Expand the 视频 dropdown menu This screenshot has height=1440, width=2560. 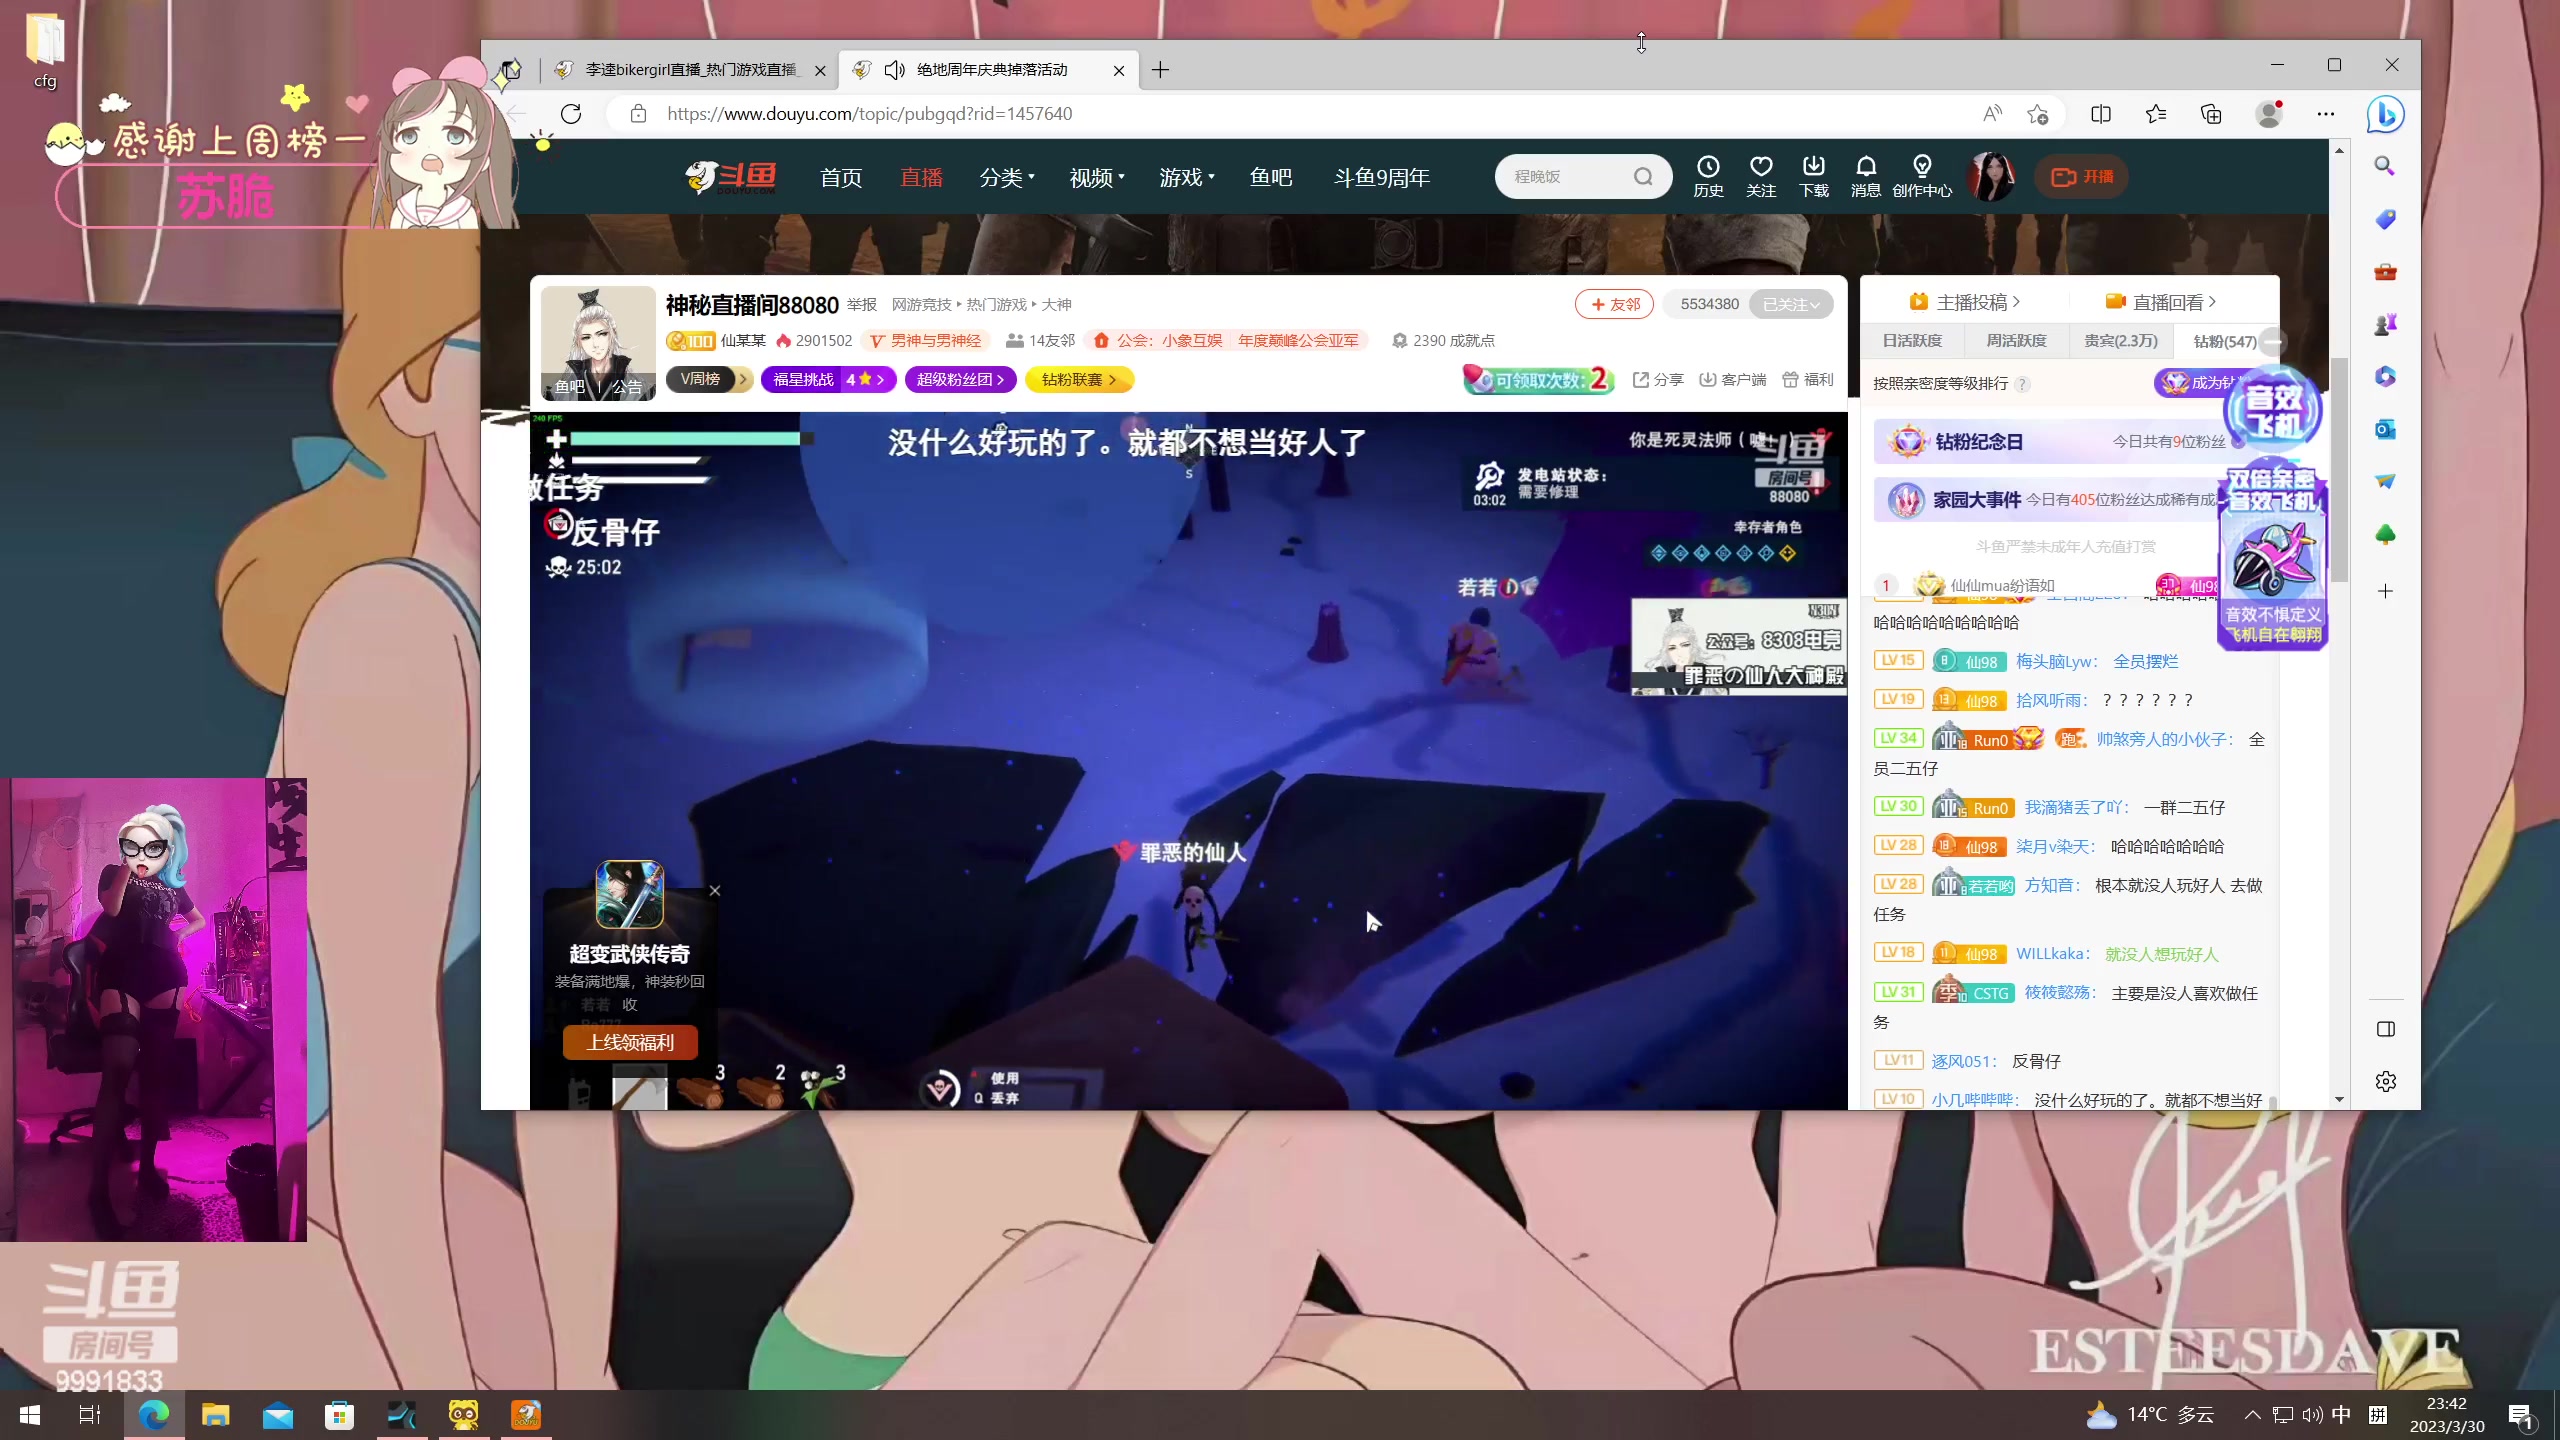(x=1097, y=177)
